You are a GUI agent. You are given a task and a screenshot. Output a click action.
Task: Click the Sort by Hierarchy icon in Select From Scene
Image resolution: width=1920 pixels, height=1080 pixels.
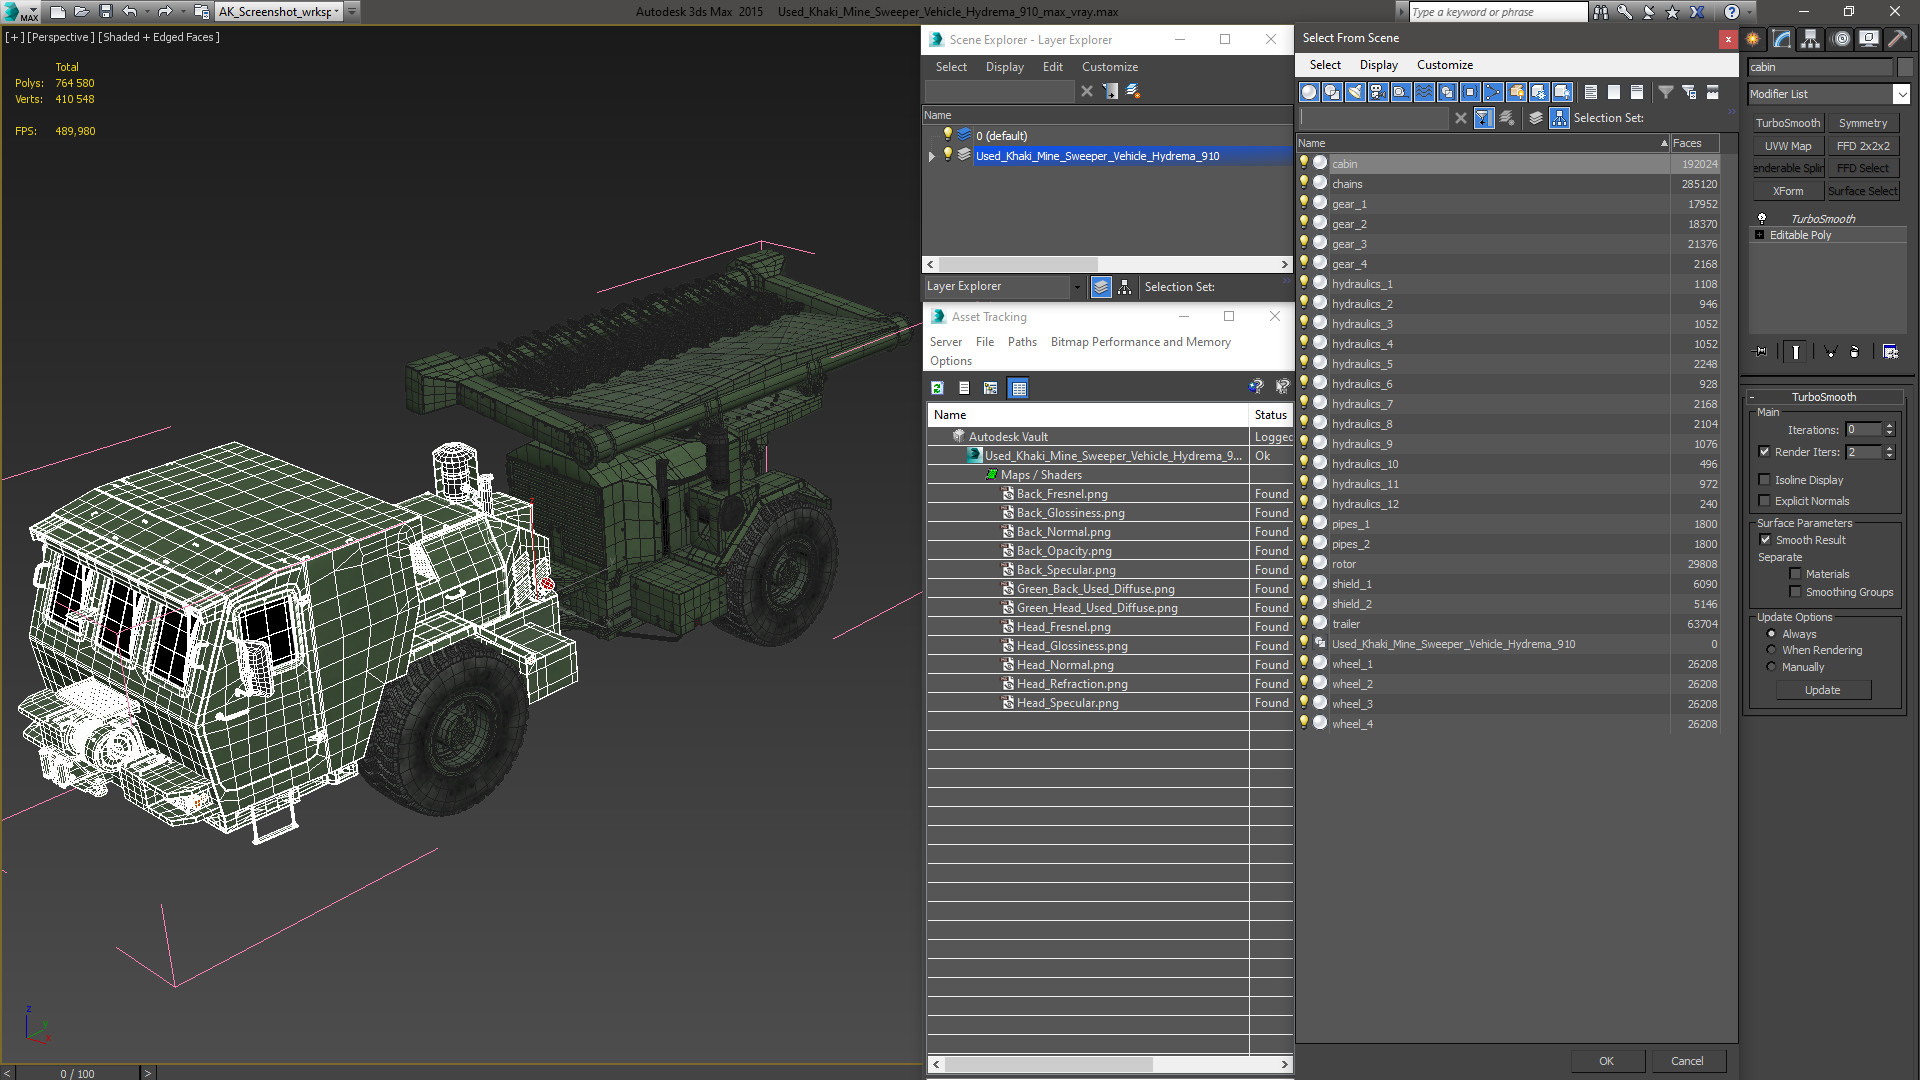[1560, 118]
